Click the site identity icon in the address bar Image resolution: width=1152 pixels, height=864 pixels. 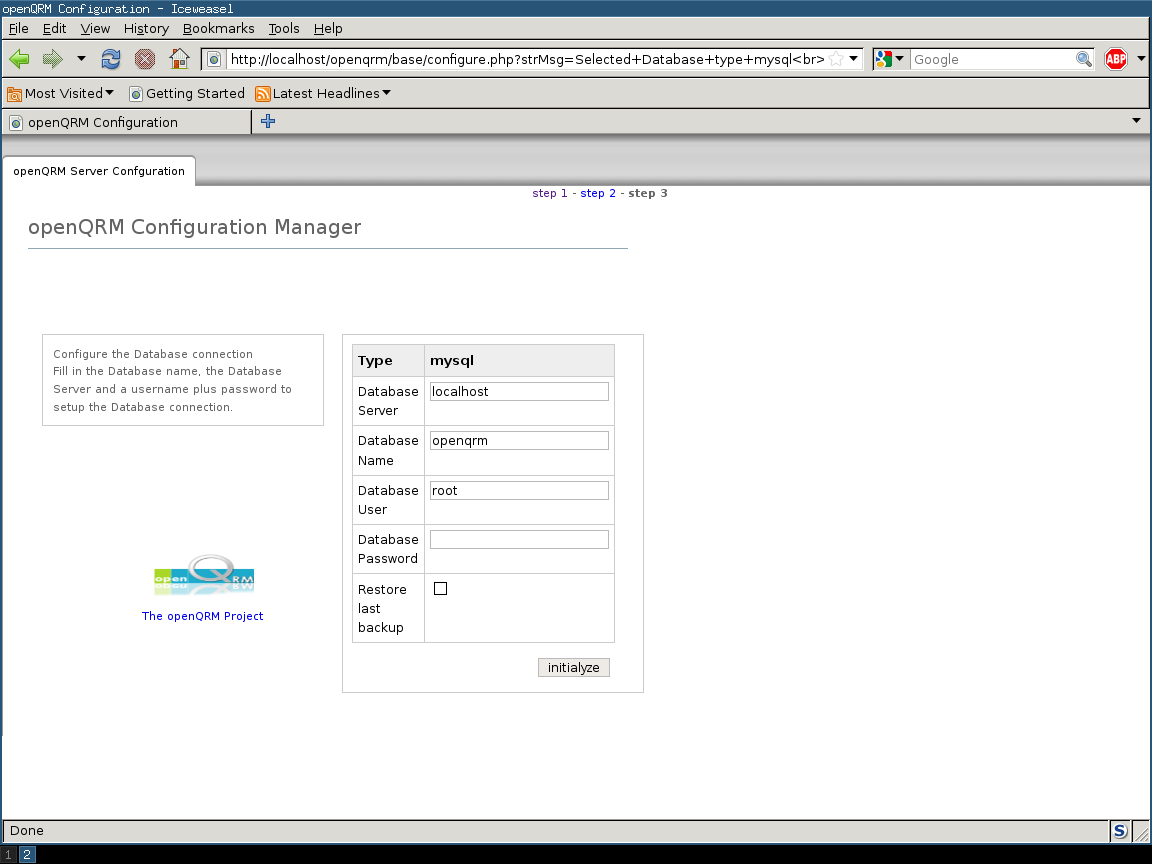pos(214,59)
